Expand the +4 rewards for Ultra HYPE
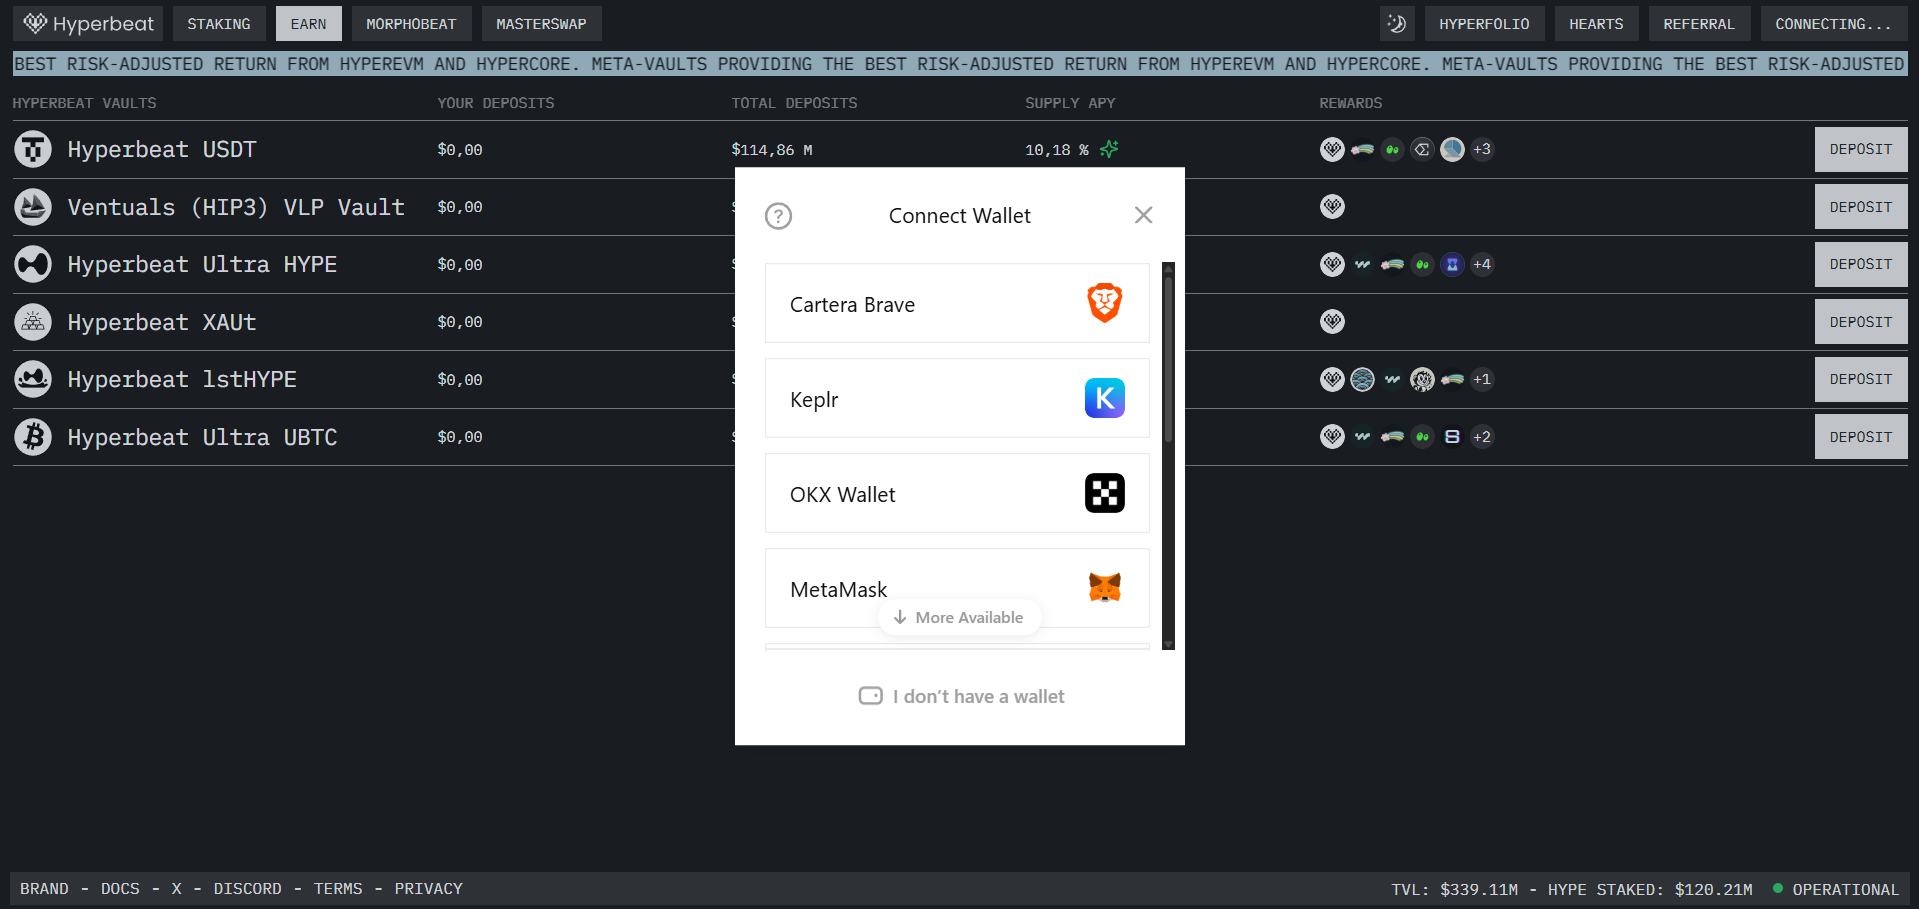The height and width of the screenshot is (909, 1919). [x=1481, y=264]
